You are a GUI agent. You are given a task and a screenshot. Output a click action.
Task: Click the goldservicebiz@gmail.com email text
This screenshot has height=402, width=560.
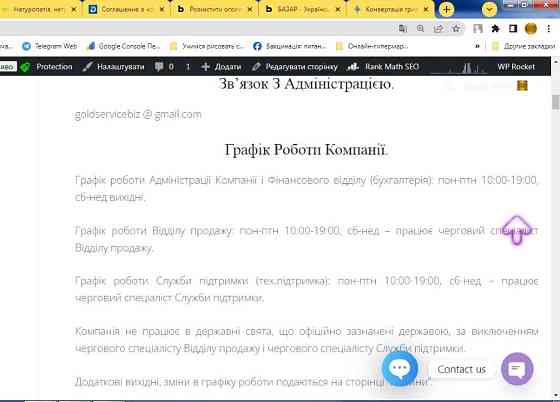coord(138,115)
